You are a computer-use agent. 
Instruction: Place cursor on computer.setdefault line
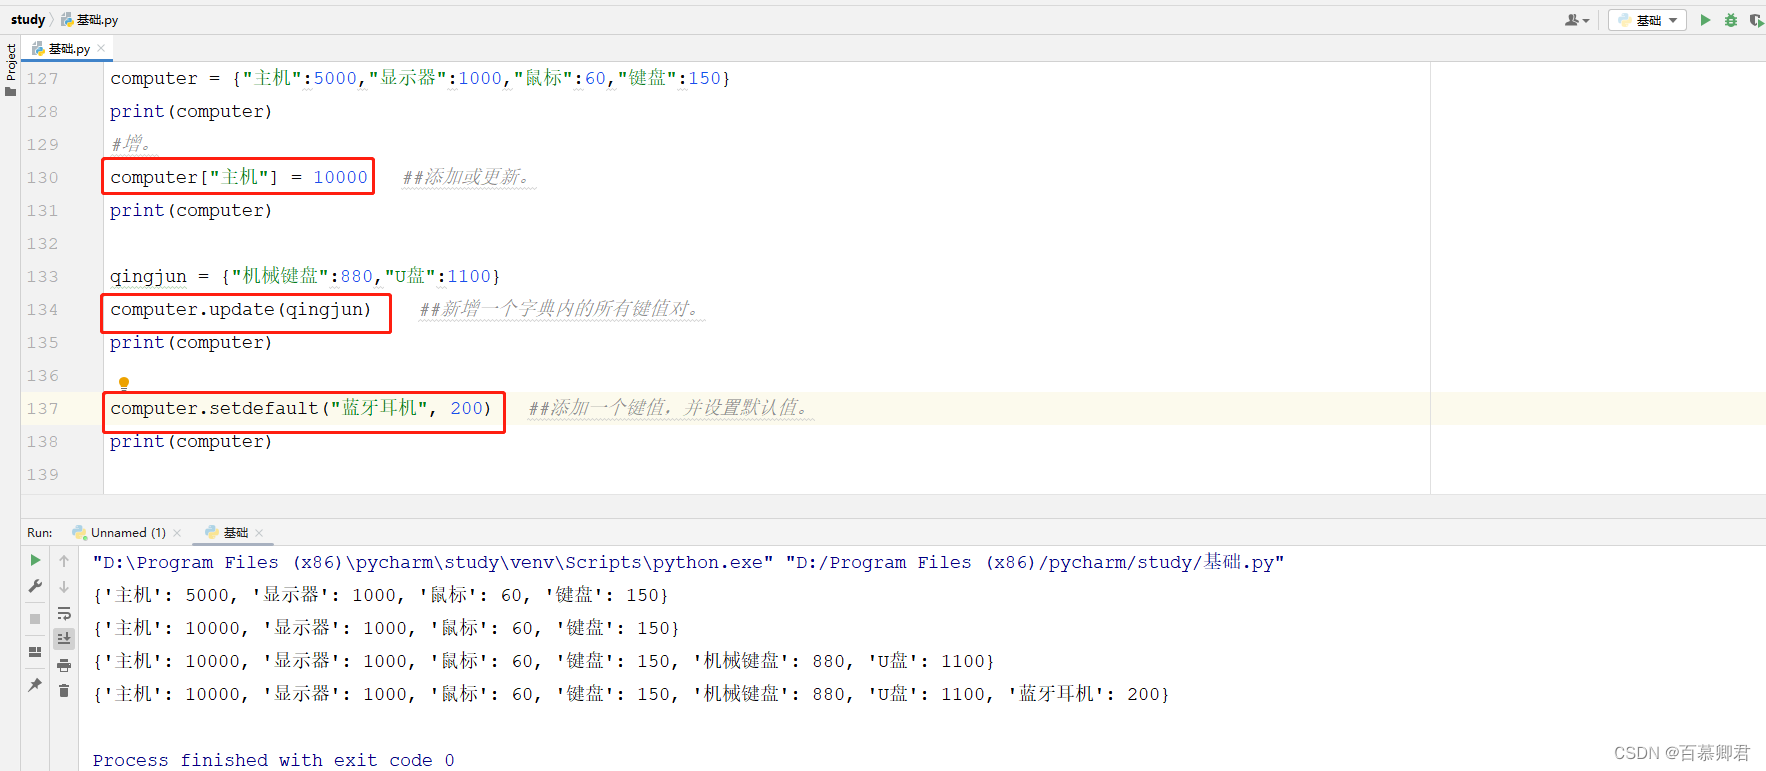[x=301, y=408]
